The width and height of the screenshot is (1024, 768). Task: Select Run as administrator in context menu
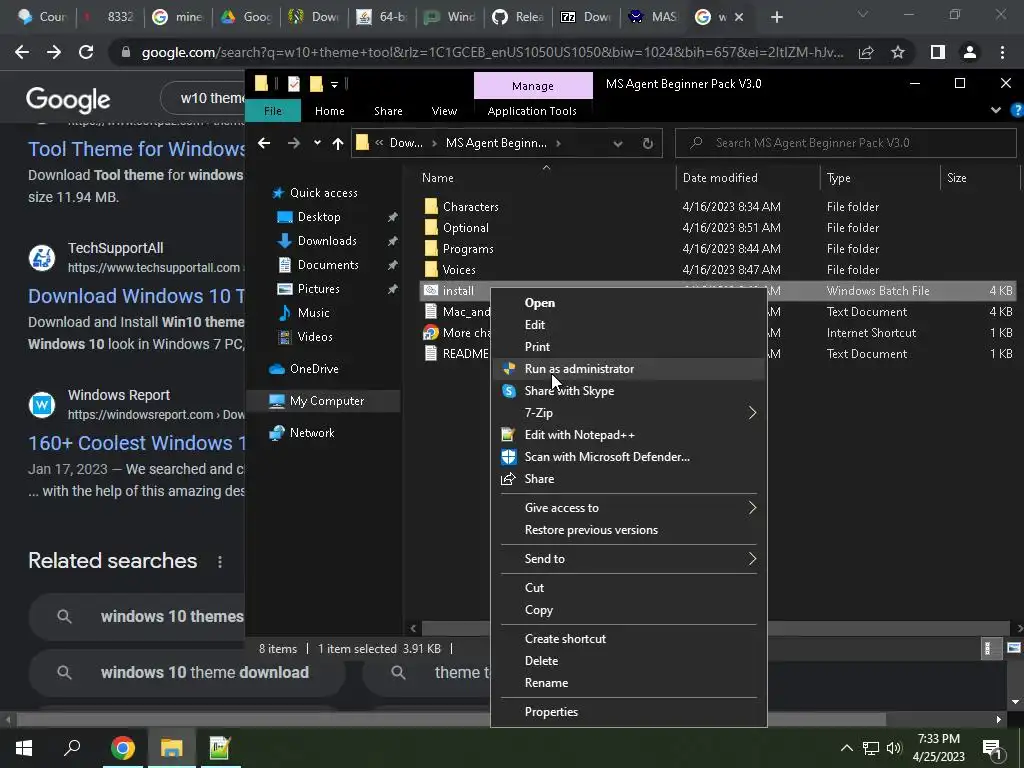[628, 369]
